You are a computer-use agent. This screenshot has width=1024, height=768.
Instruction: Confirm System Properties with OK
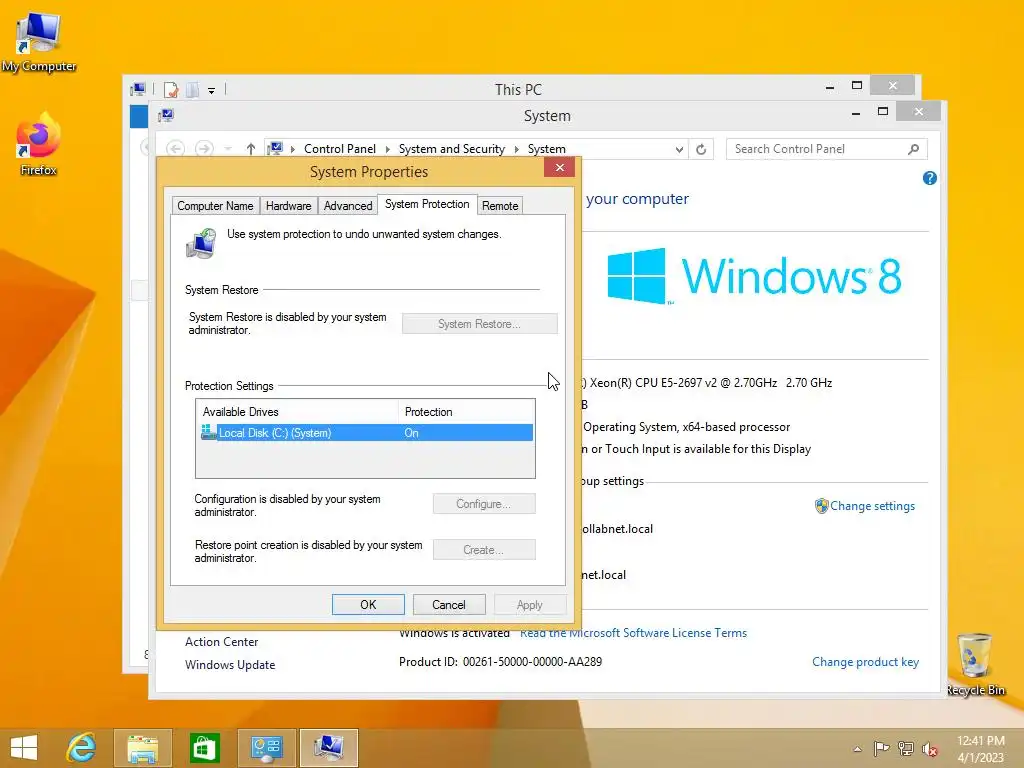[x=368, y=605]
